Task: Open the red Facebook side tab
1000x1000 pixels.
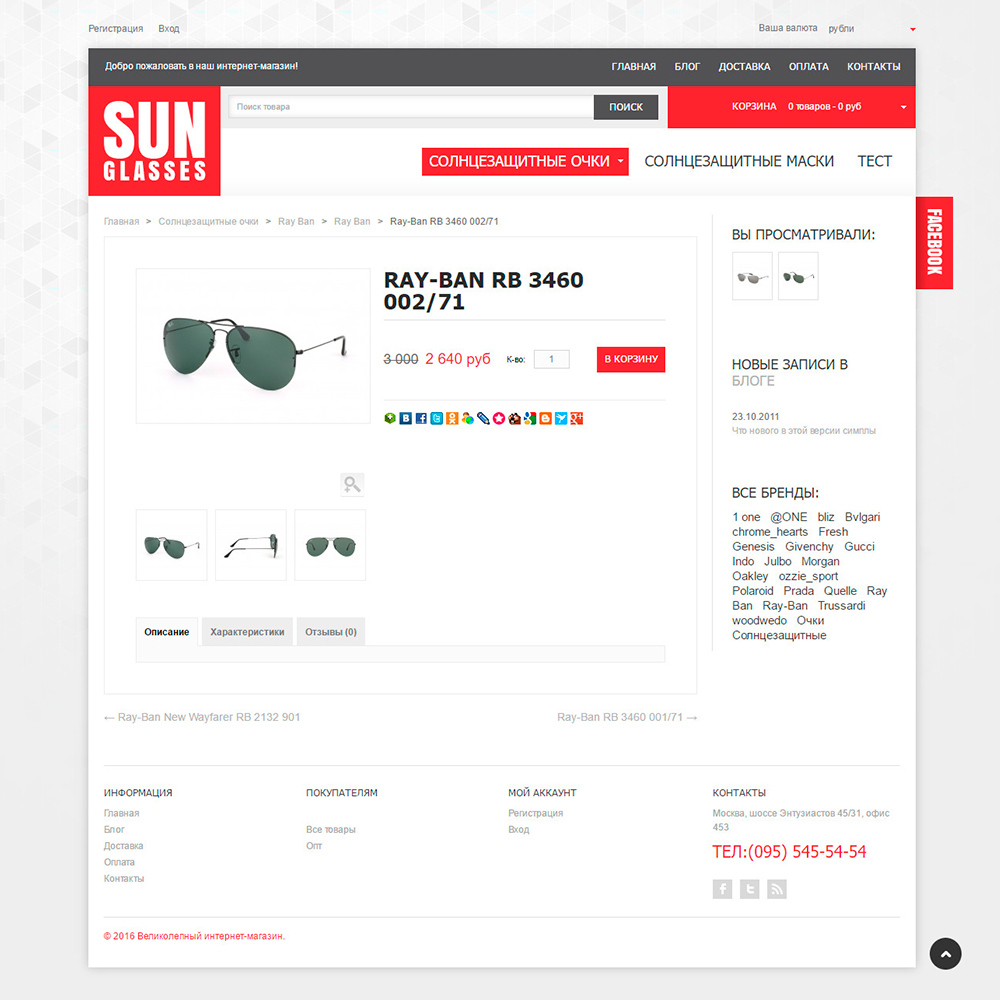Action: point(934,242)
